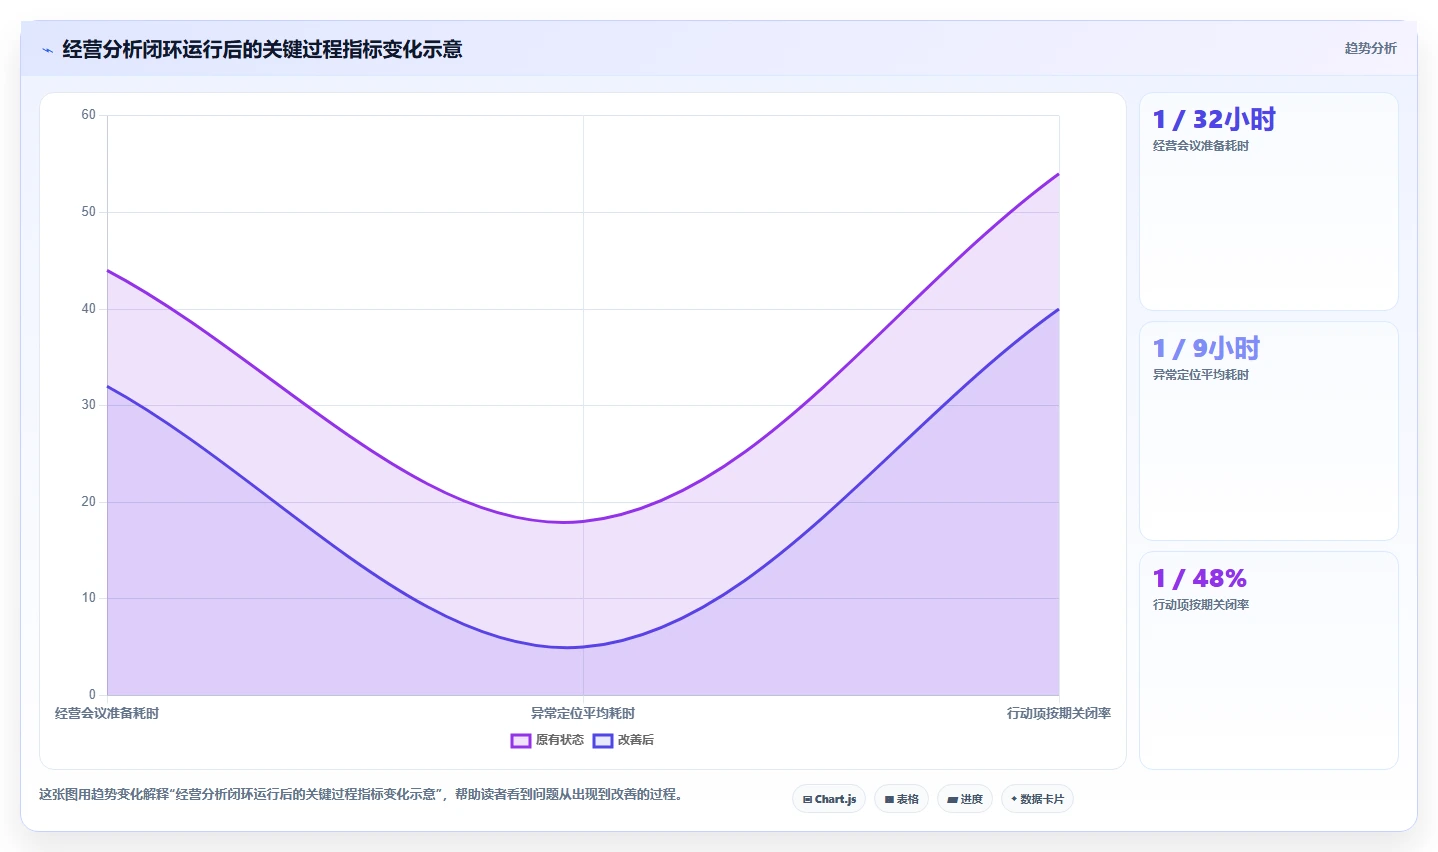Viewport: 1438px width, 852px height.
Task: Click the 异常定位平均耗时 card caption
Action: (1201, 375)
